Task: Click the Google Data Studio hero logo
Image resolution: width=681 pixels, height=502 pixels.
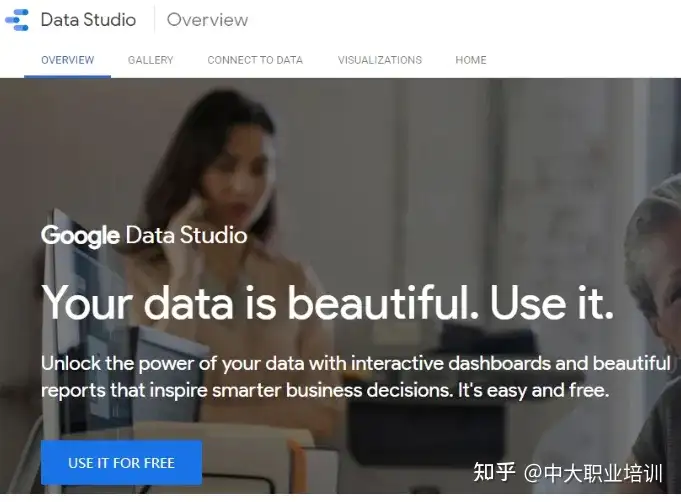Action: point(144,236)
